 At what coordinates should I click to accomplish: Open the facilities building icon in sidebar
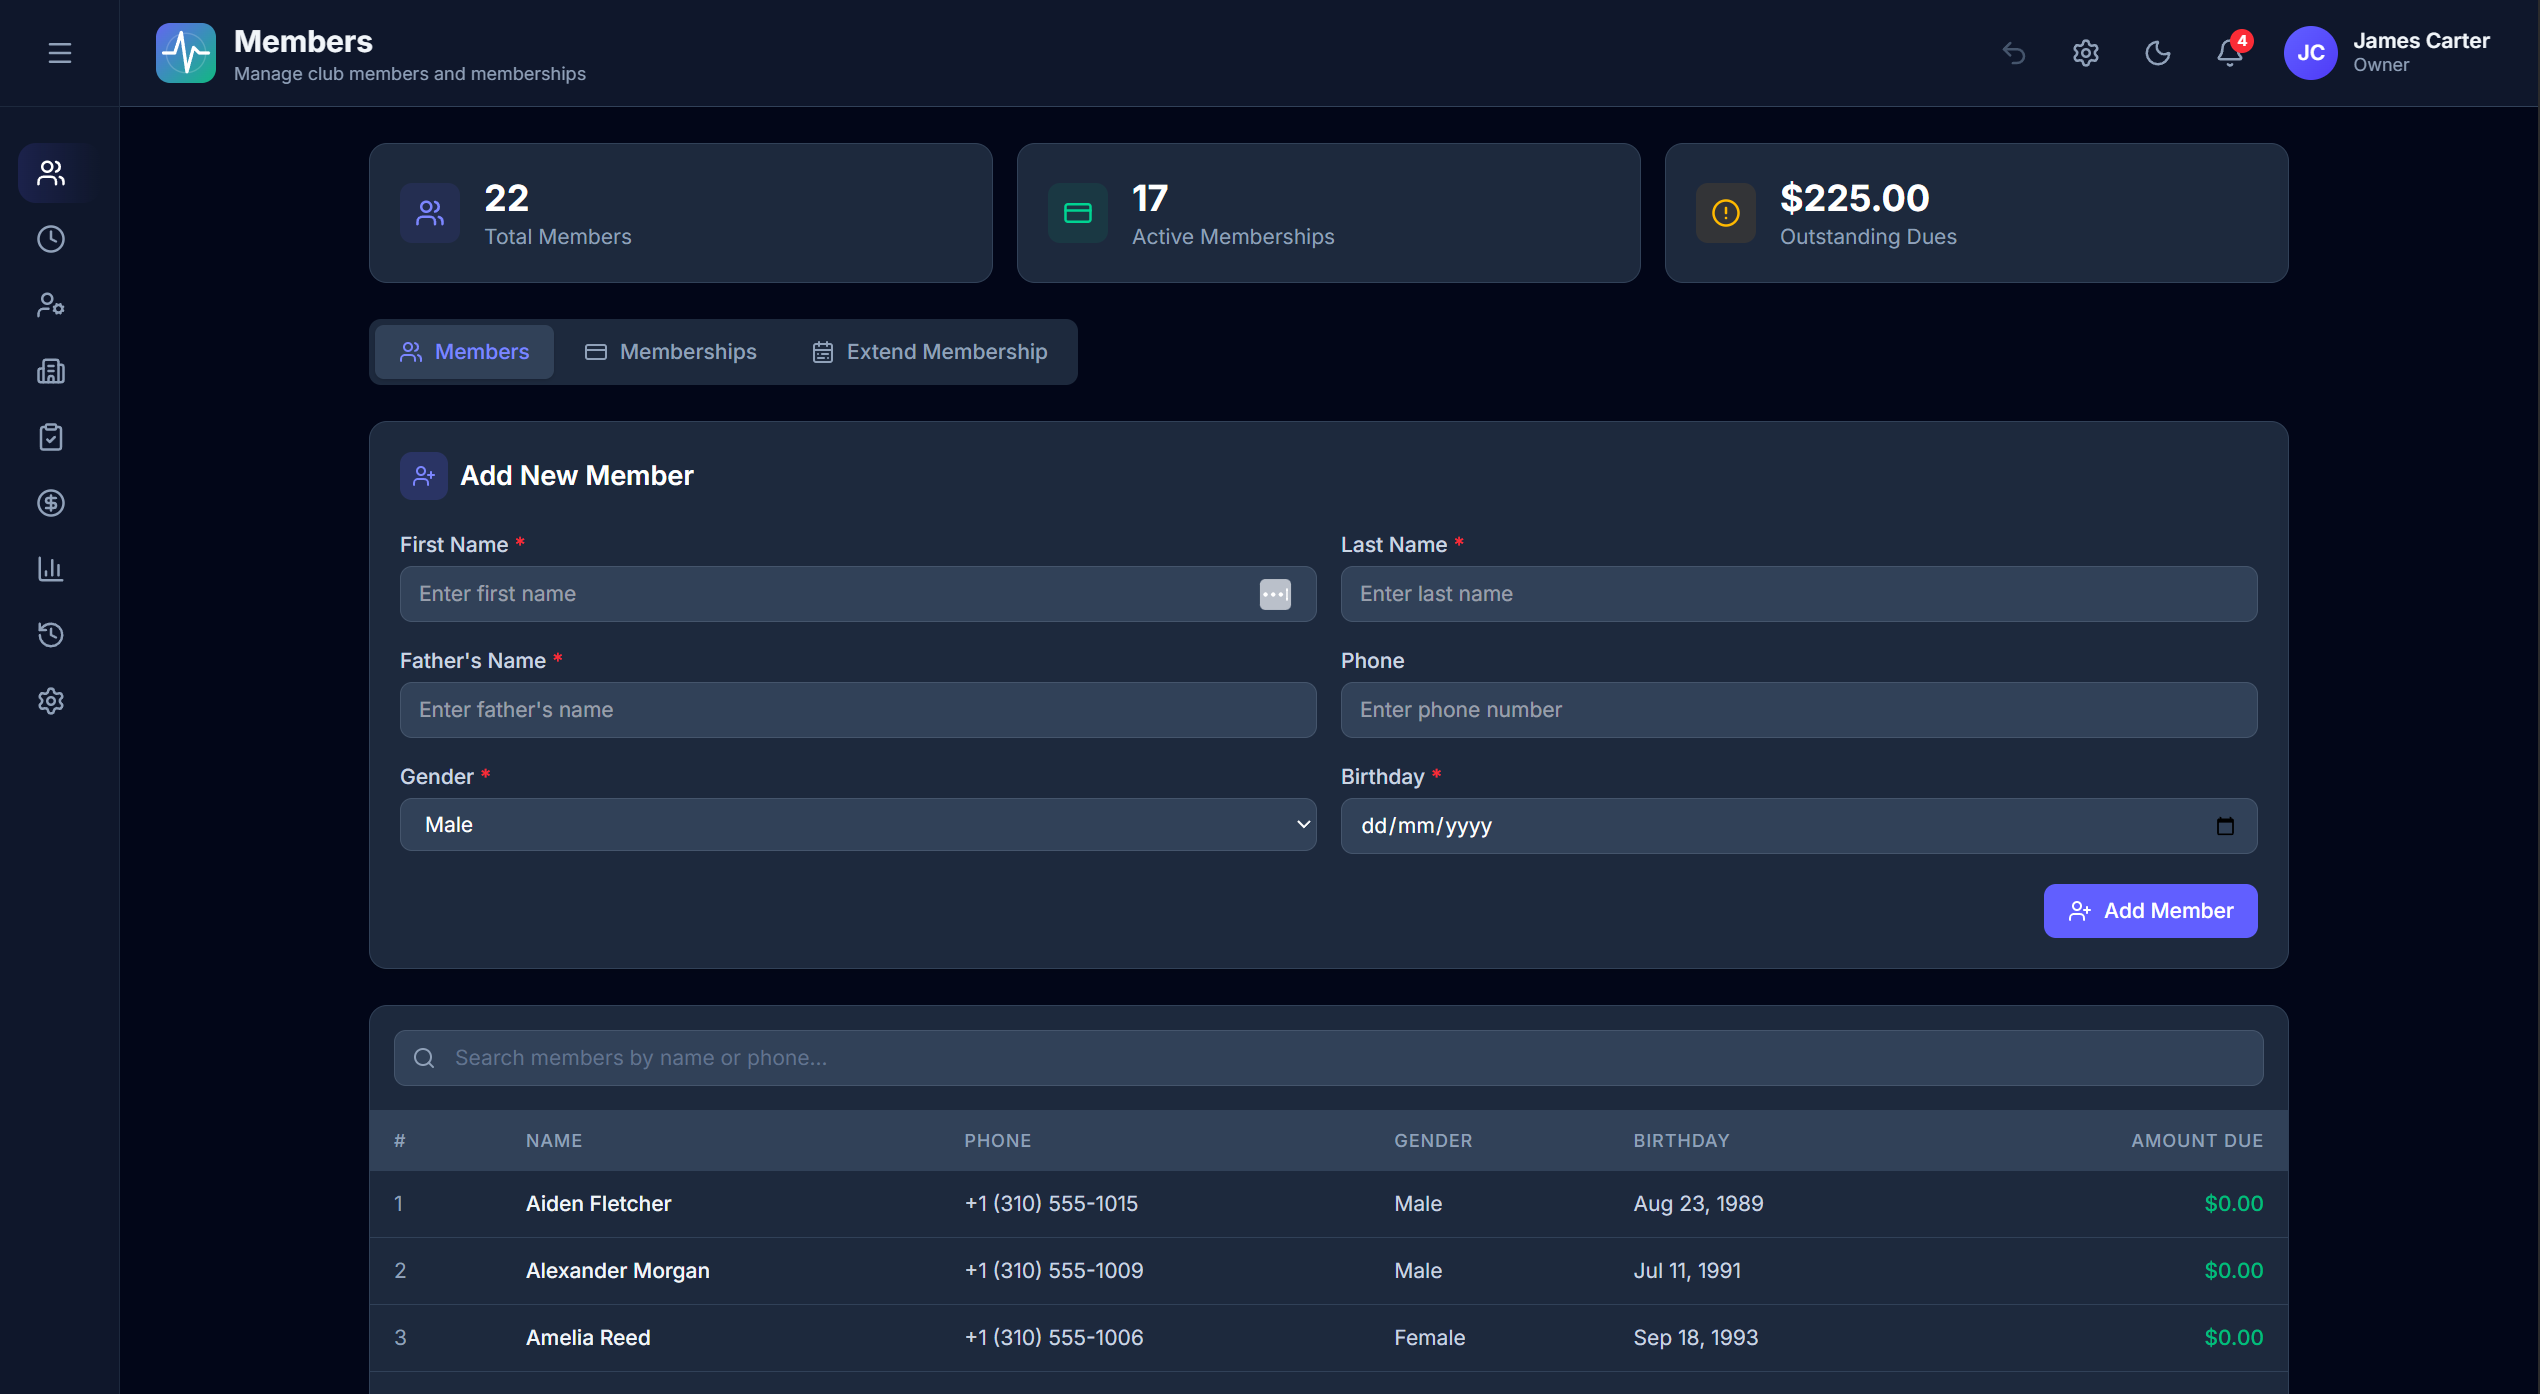click(51, 371)
